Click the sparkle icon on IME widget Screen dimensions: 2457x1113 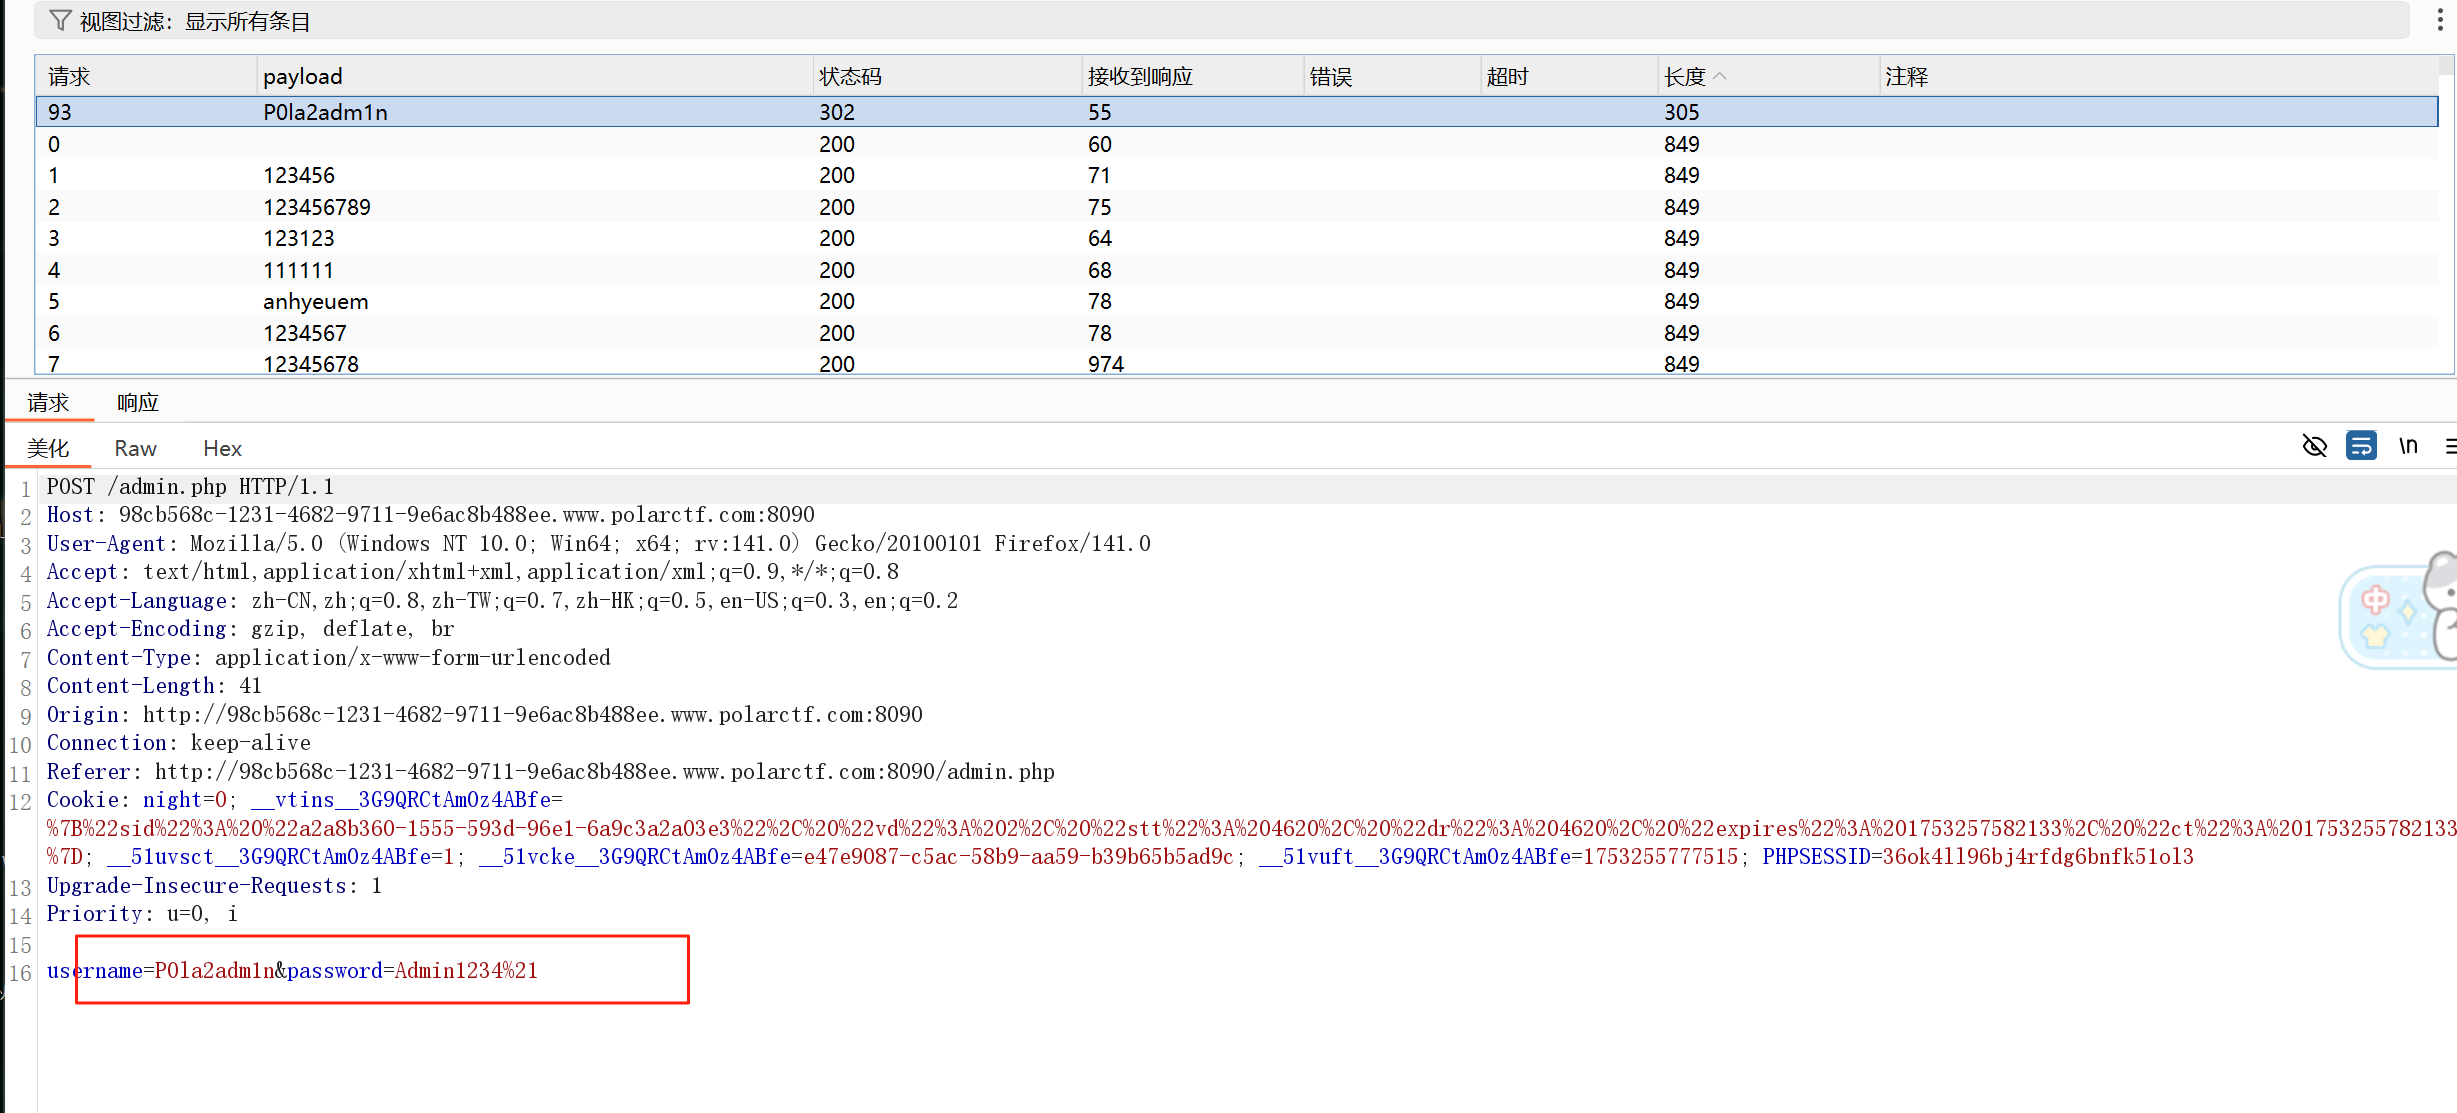point(2408,612)
